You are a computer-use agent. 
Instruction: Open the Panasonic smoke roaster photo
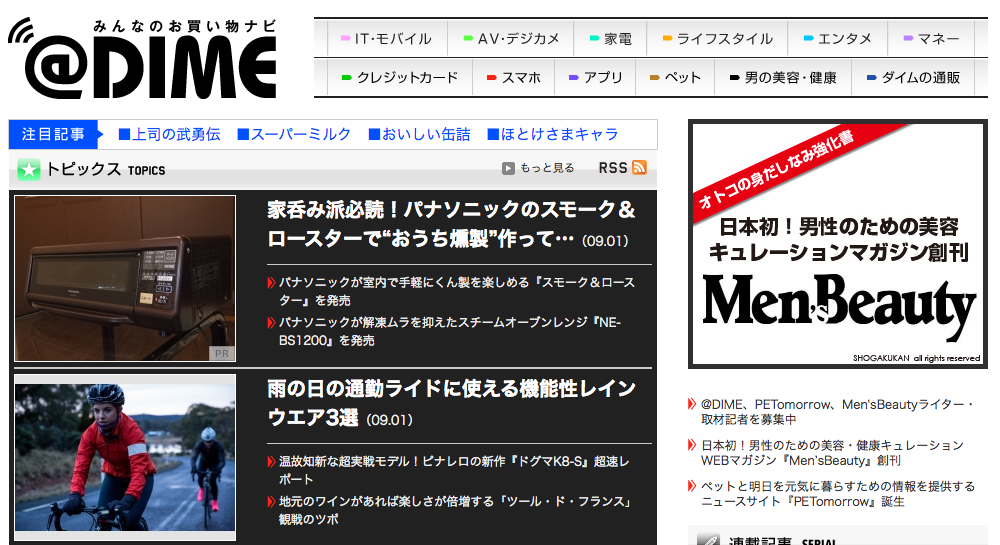(x=125, y=279)
